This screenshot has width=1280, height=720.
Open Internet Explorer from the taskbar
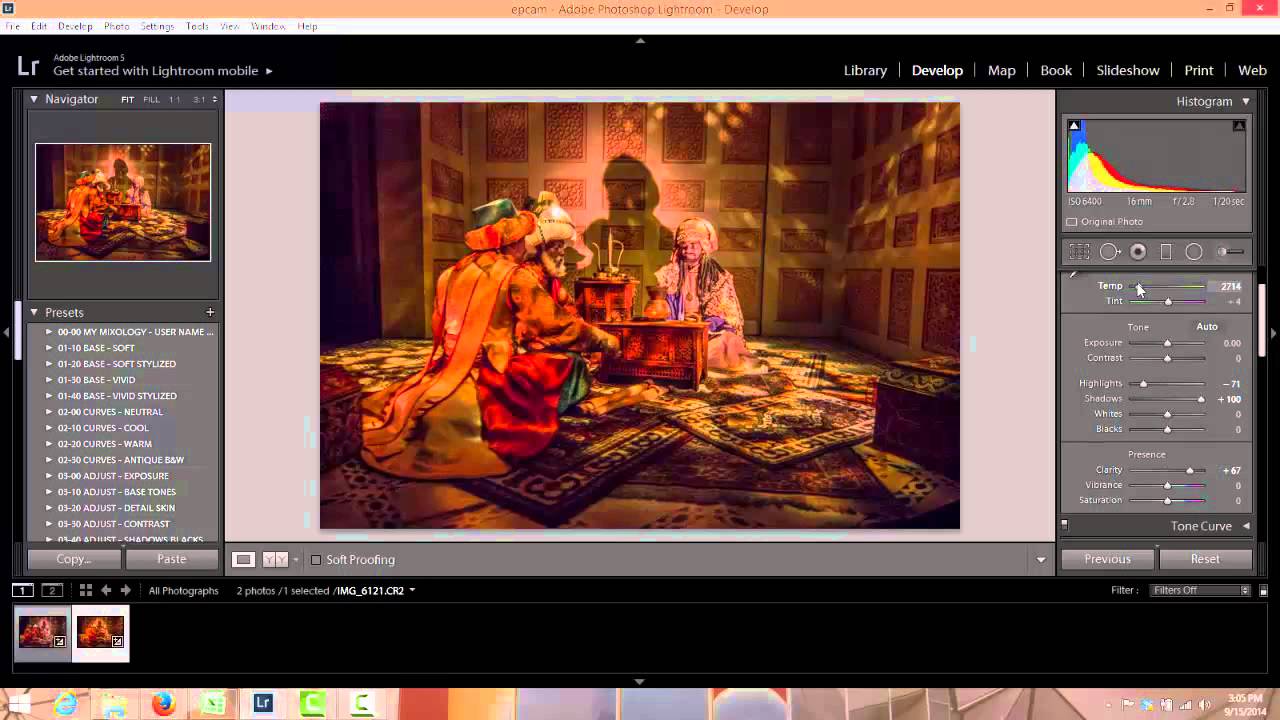(66, 704)
